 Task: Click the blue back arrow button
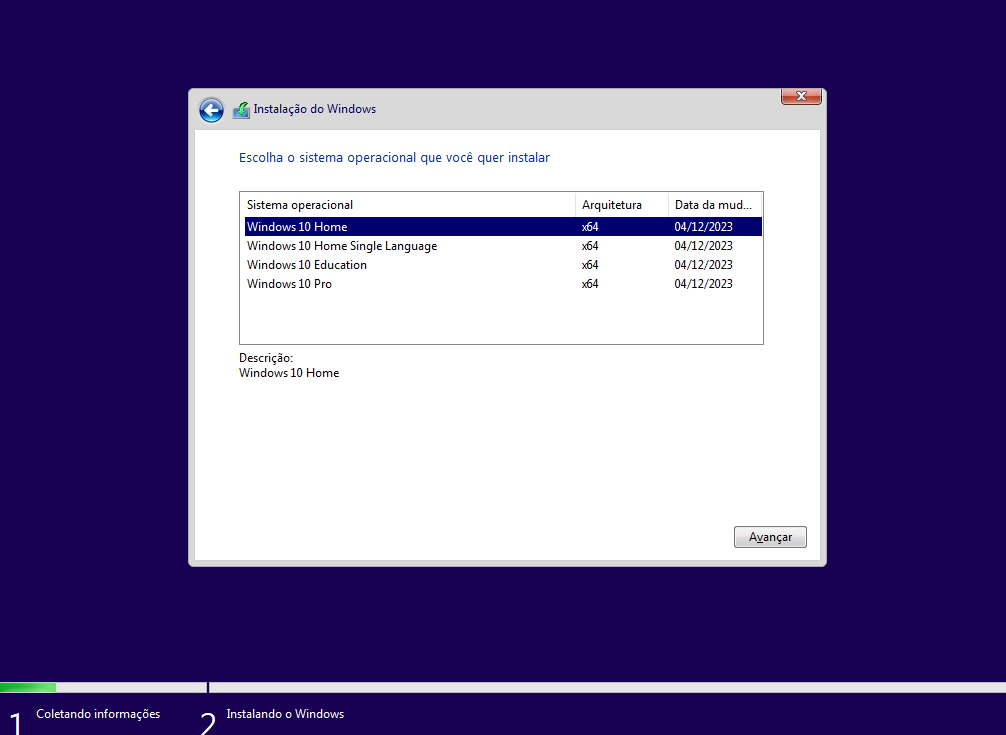[211, 110]
